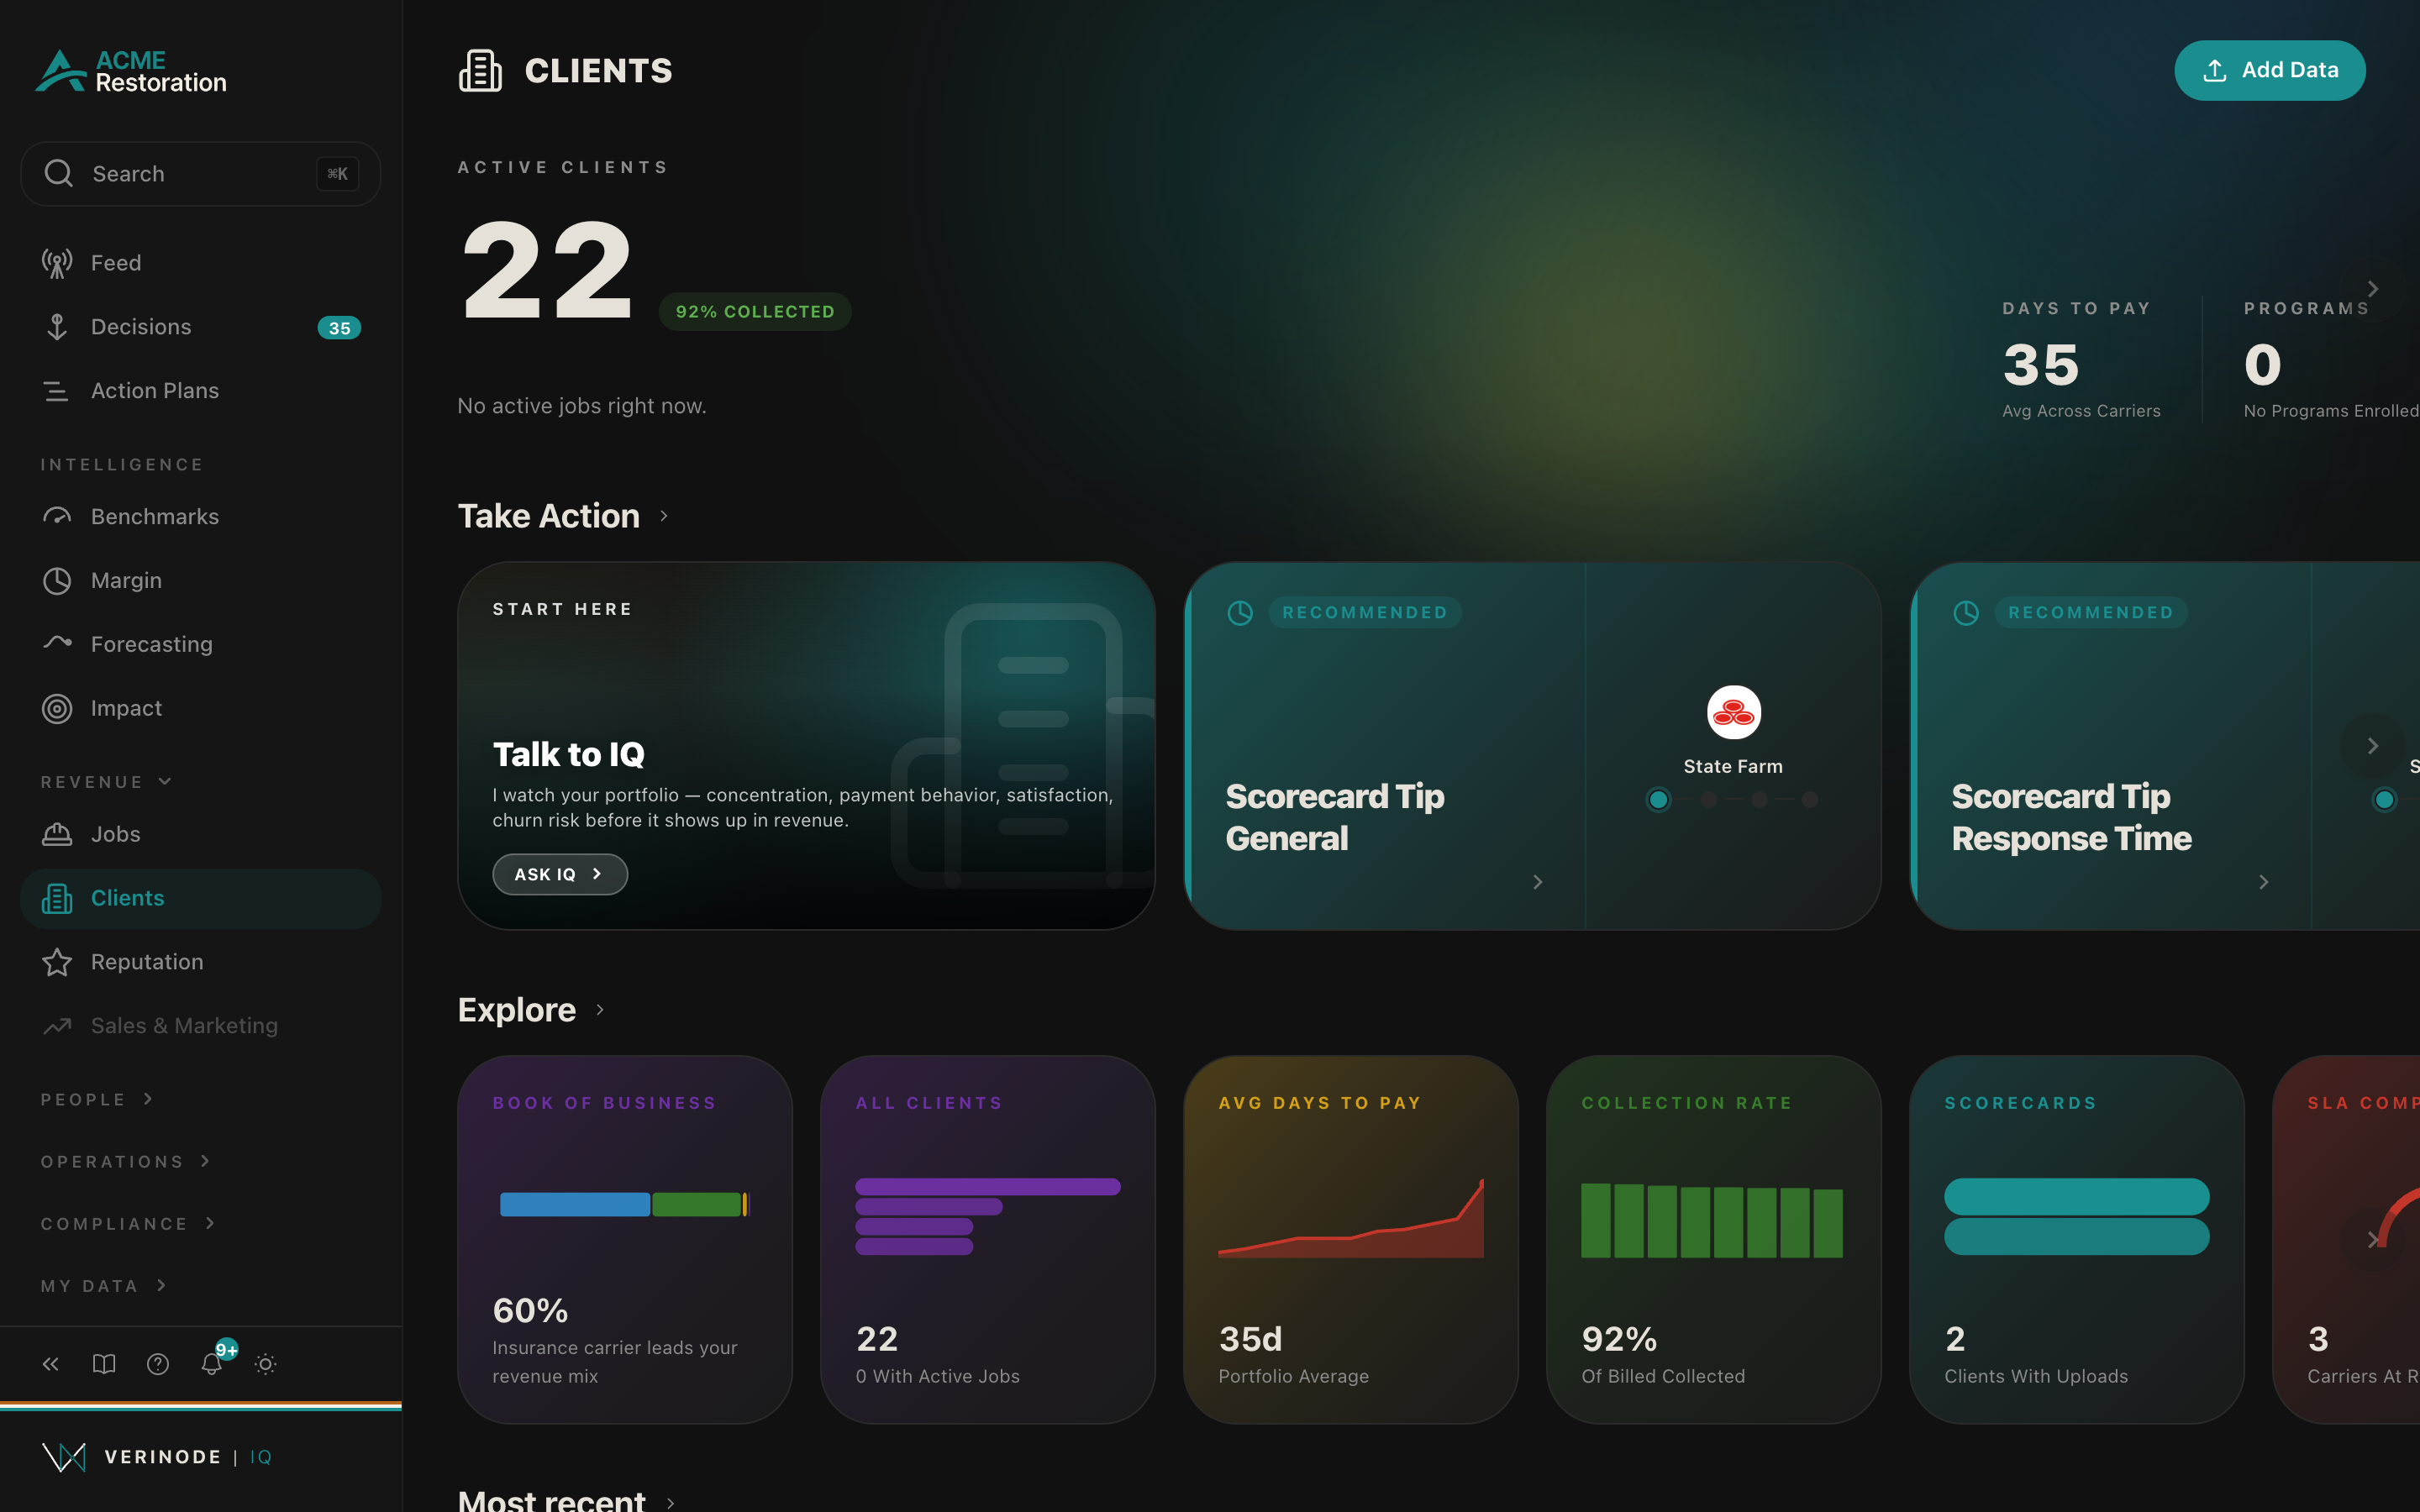This screenshot has height=1512, width=2420.
Task: Click the 92% Collected badge
Action: coord(755,312)
